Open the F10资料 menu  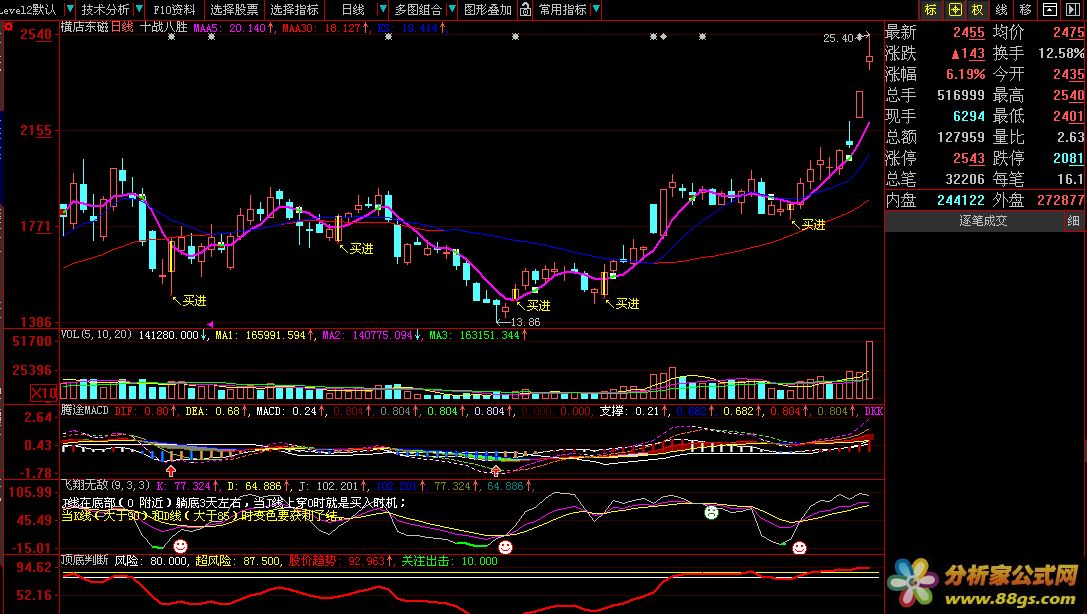174,10
